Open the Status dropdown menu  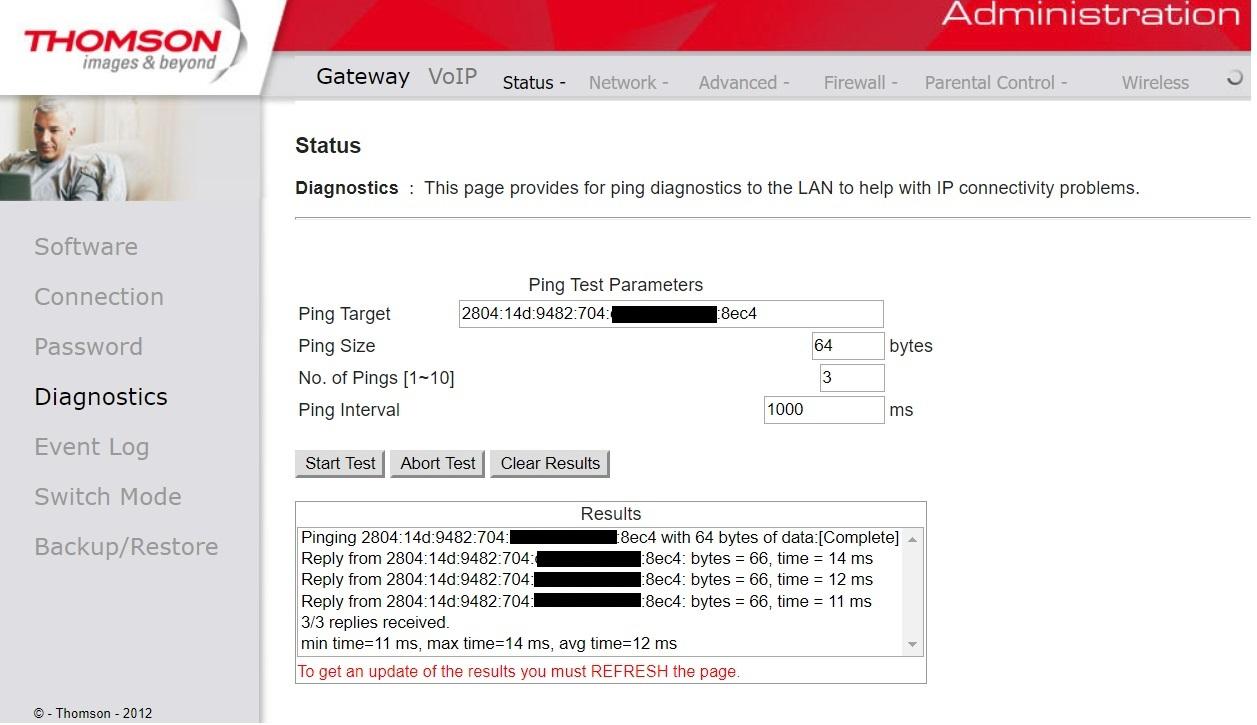pyautogui.click(x=534, y=83)
